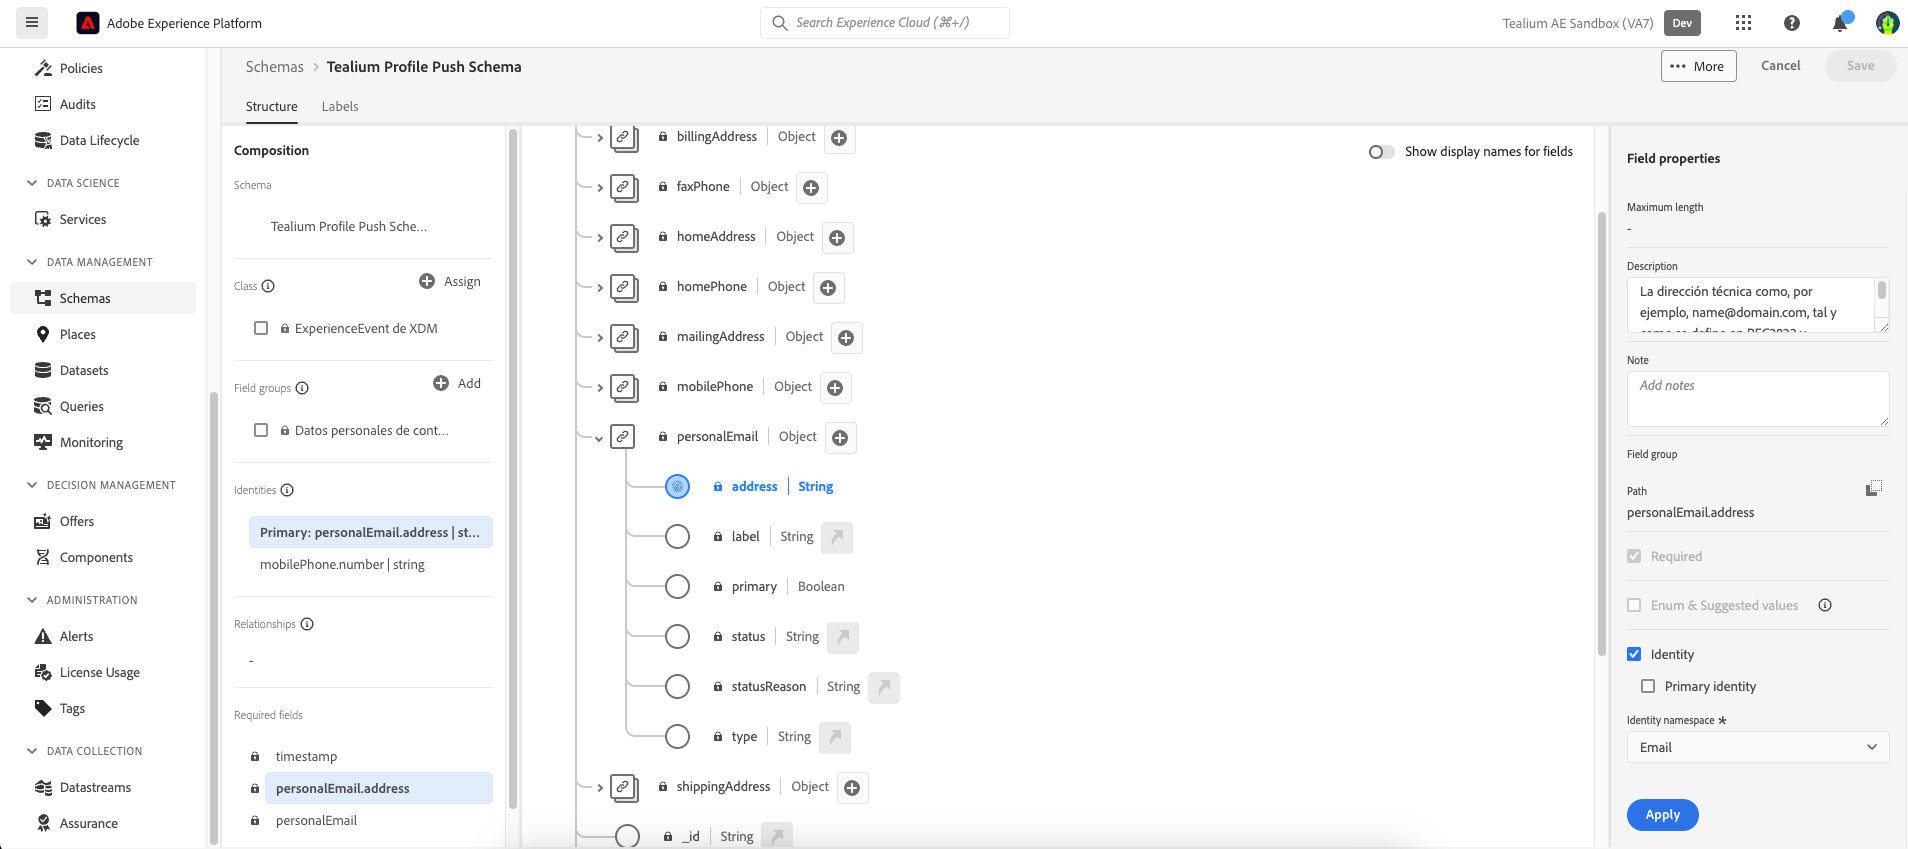Click the identity fingerprint icon on address
The width and height of the screenshot is (1908, 849).
677,487
